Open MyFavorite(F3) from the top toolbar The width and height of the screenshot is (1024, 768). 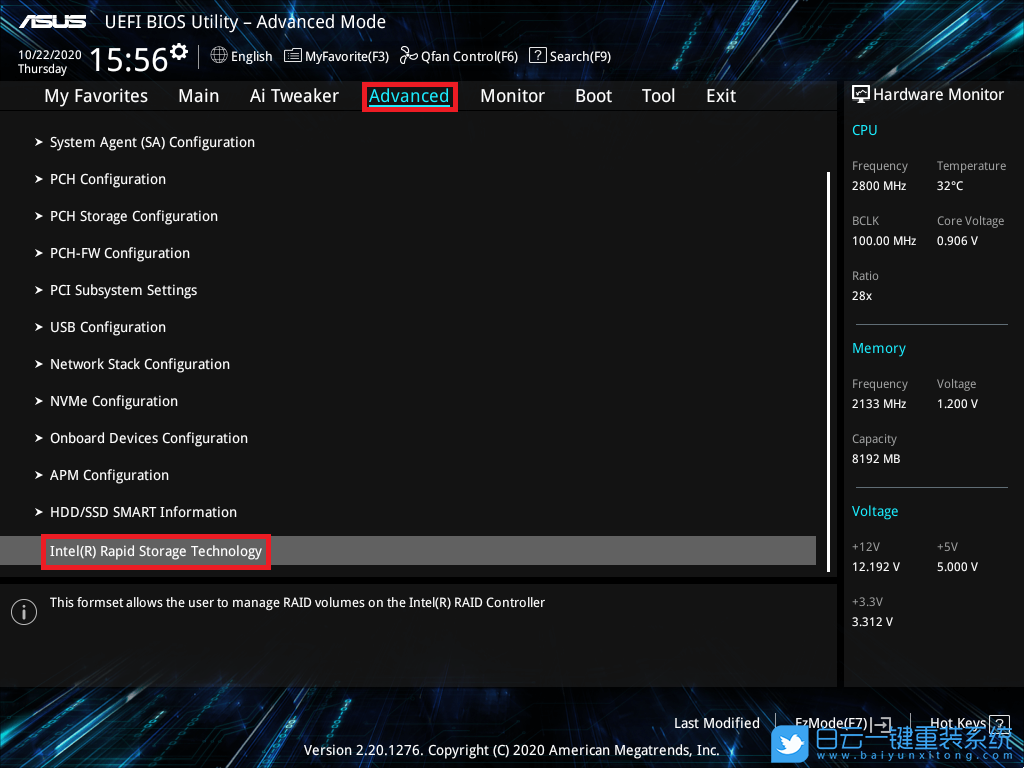(337, 56)
